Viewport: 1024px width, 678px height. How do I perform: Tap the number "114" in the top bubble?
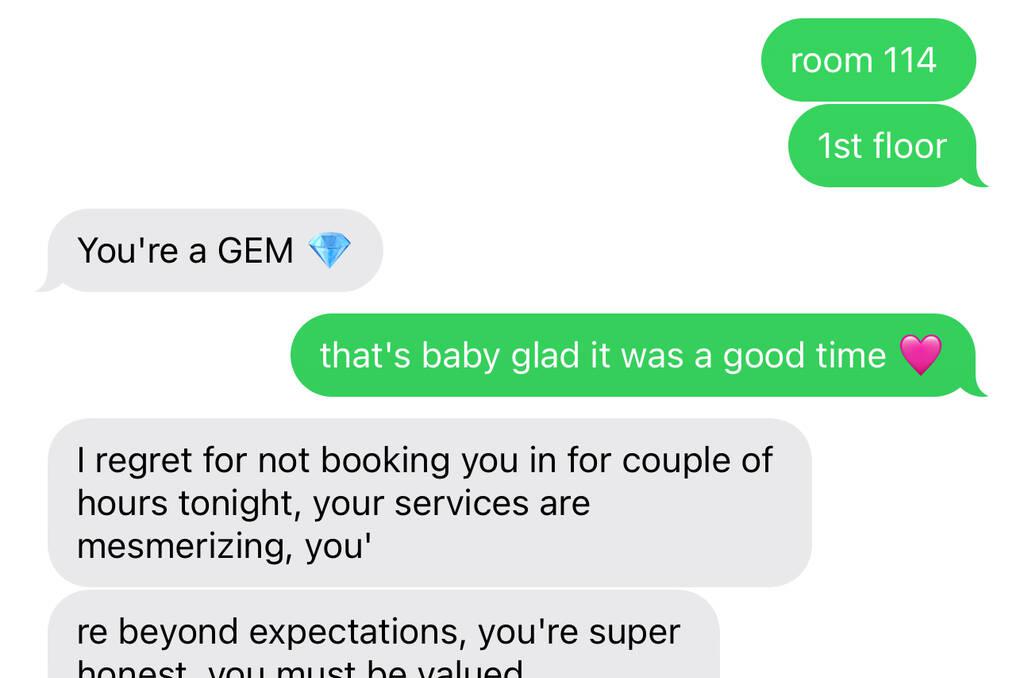(909, 60)
